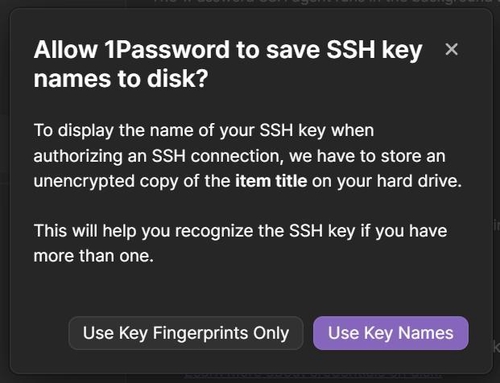Click the word 'Names' on the purple button
The width and height of the screenshot is (500, 383).
click(x=426, y=333)
